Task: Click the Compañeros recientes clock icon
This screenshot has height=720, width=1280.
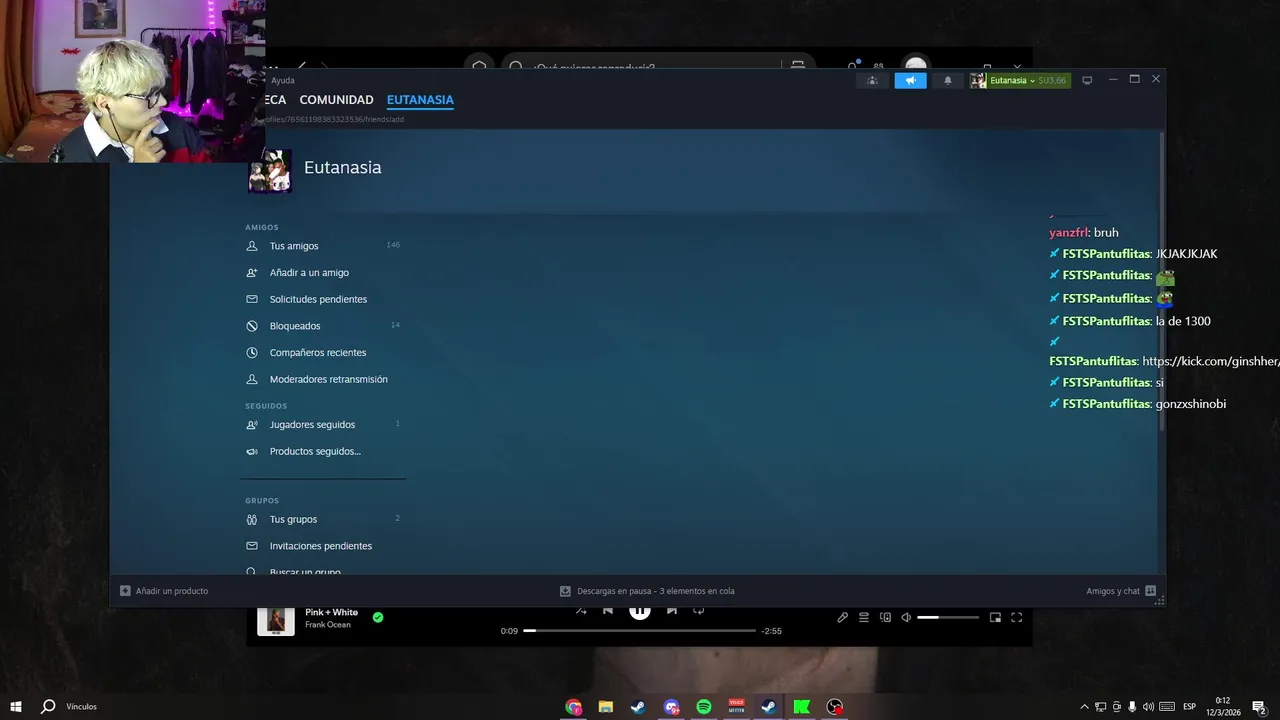Action: [x=252, y=353]
